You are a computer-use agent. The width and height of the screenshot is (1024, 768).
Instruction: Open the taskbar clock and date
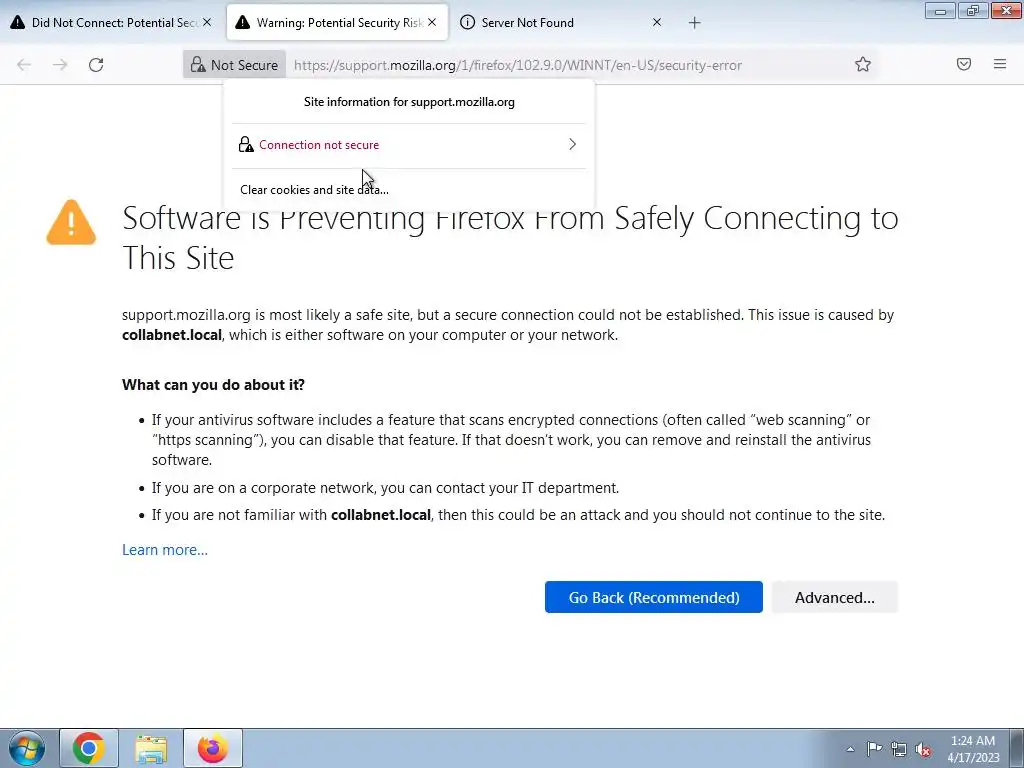(x=973, y=749)
